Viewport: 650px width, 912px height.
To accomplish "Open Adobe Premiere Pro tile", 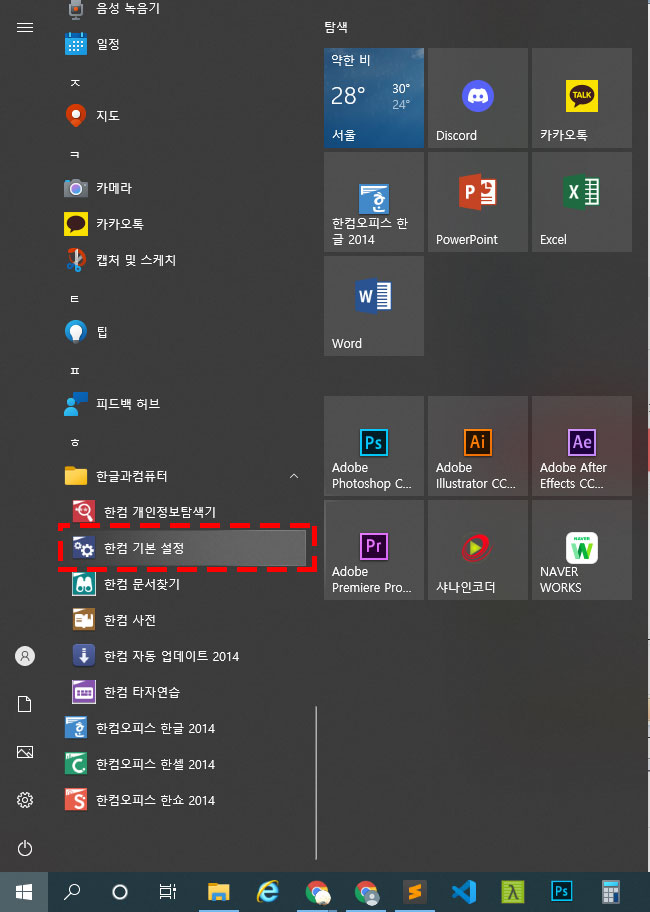I will 374,550.
